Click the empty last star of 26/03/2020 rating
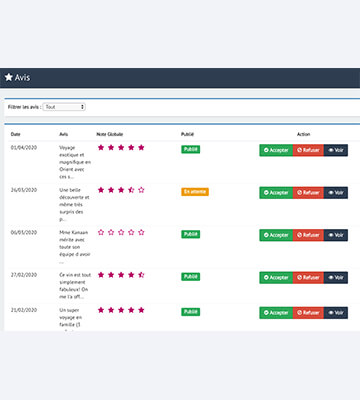The height and width of the screenshot is (400, 360). pyautogui.click(x=141, y=190)
